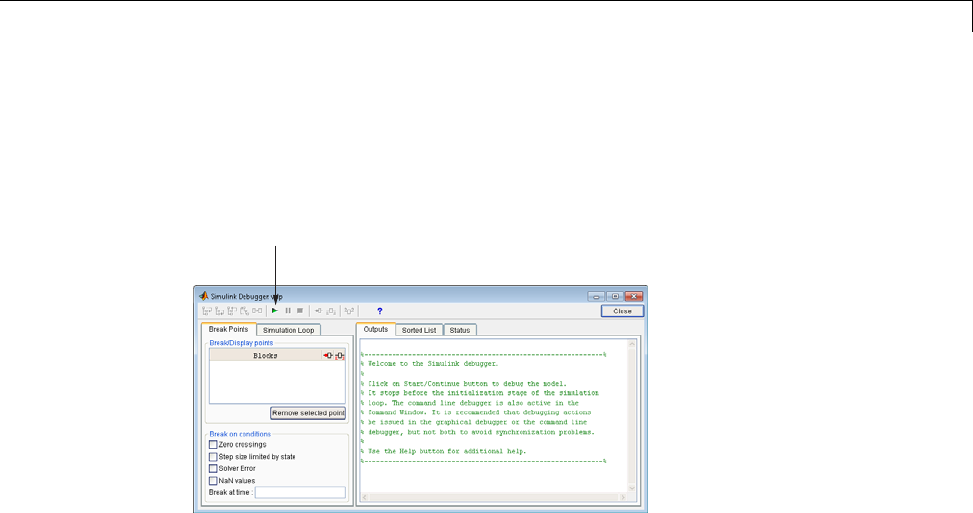
Task: Select the Outputs tab
Action: point(375,329)
